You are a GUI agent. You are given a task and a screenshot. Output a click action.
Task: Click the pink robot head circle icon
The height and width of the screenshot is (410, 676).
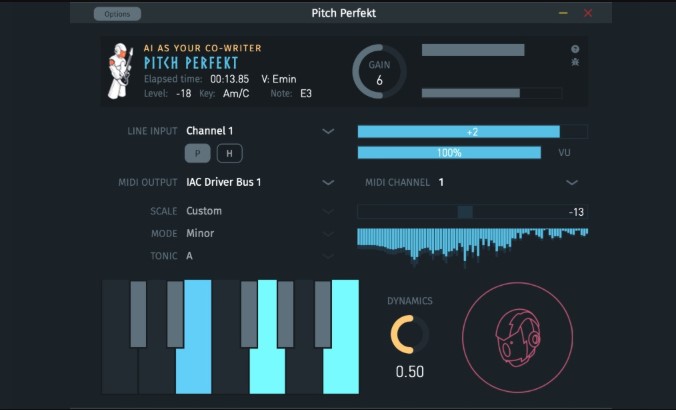(517, 337)
